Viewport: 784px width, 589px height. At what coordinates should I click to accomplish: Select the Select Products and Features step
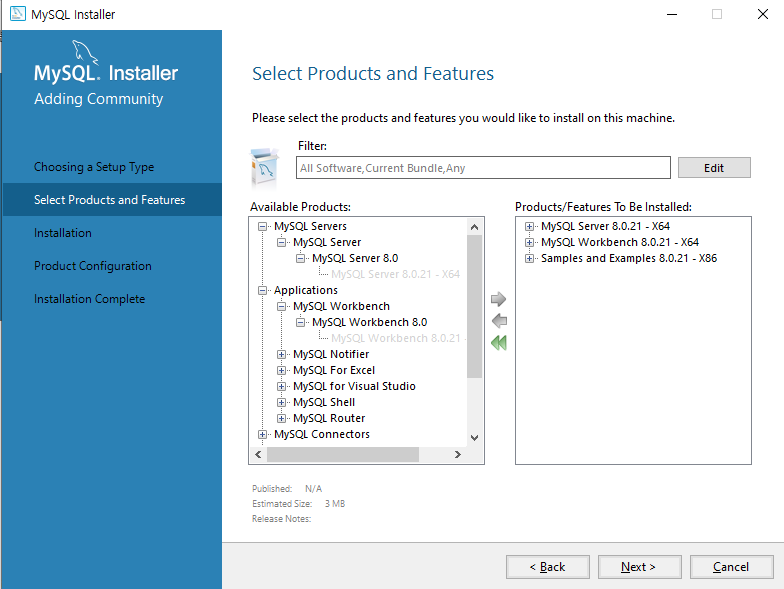(110, 200)
